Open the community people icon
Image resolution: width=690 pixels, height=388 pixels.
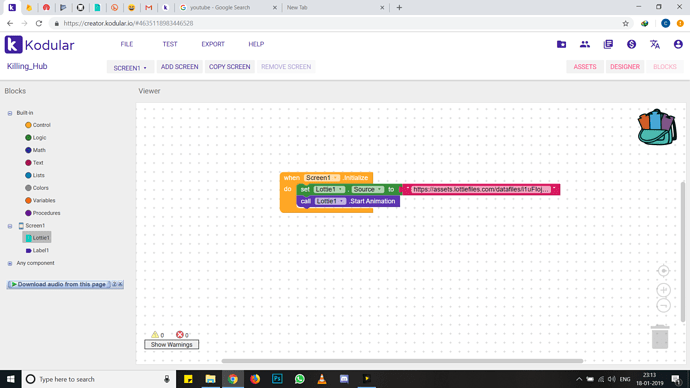point(584,44)
